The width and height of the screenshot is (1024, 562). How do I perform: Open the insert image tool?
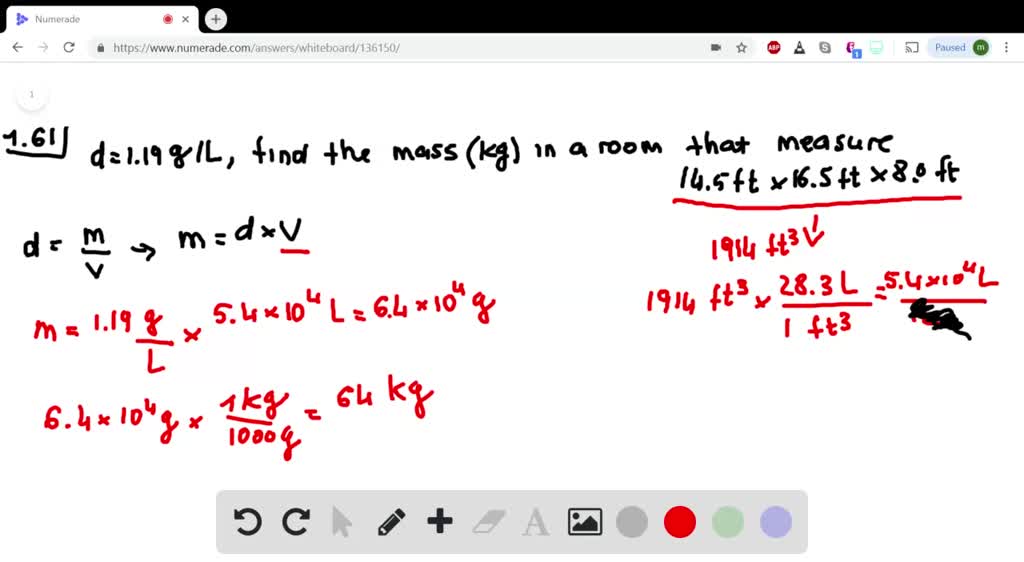click(584, 522)
